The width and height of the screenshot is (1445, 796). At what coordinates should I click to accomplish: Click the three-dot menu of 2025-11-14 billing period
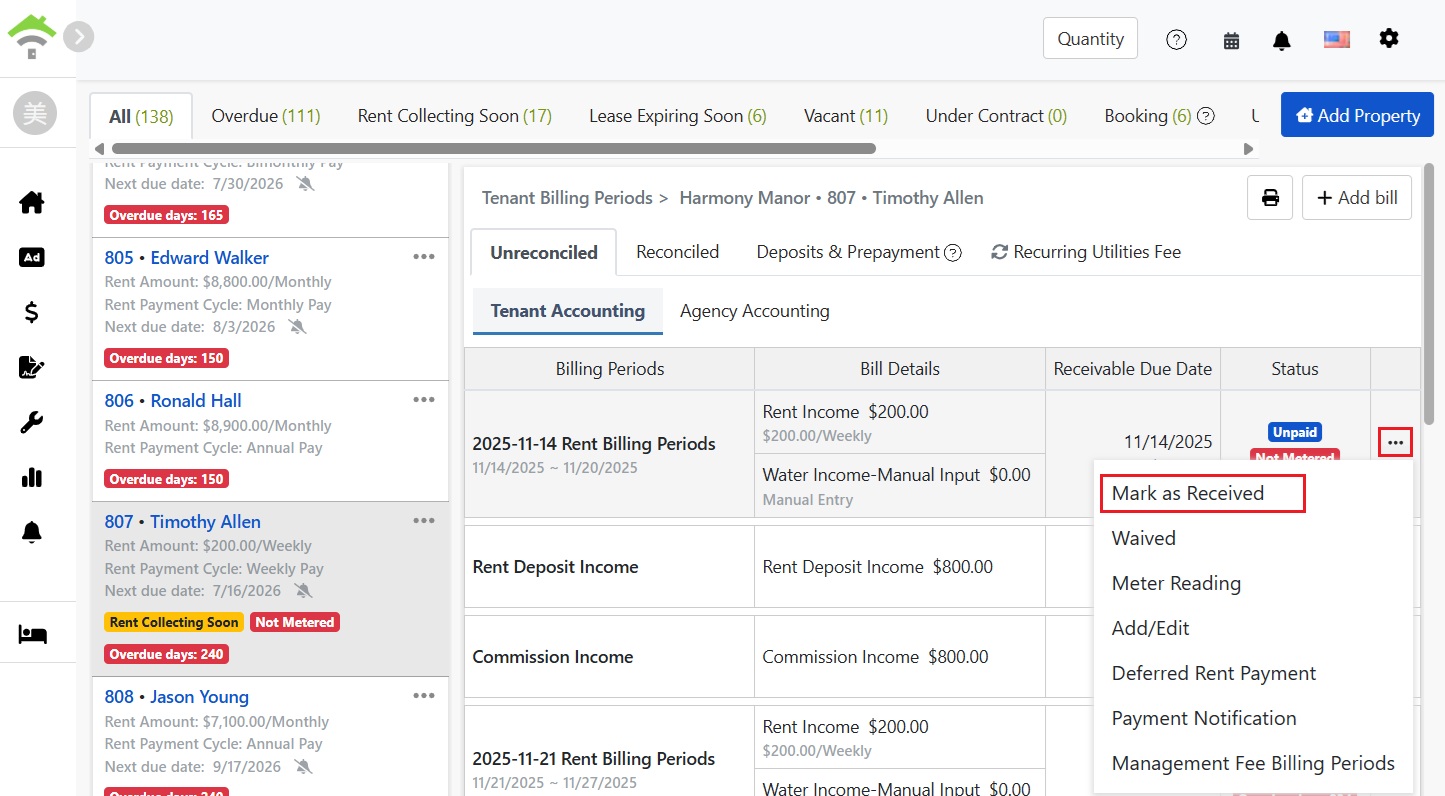pyautogui.click(x=1395, y=442)
